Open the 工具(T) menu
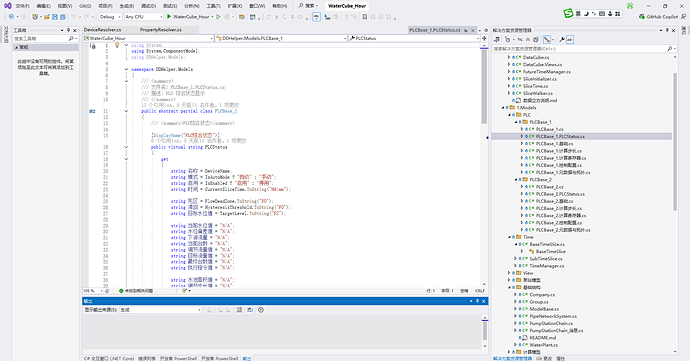This screenshot has width=690, height=361. (x=213, y=6)
